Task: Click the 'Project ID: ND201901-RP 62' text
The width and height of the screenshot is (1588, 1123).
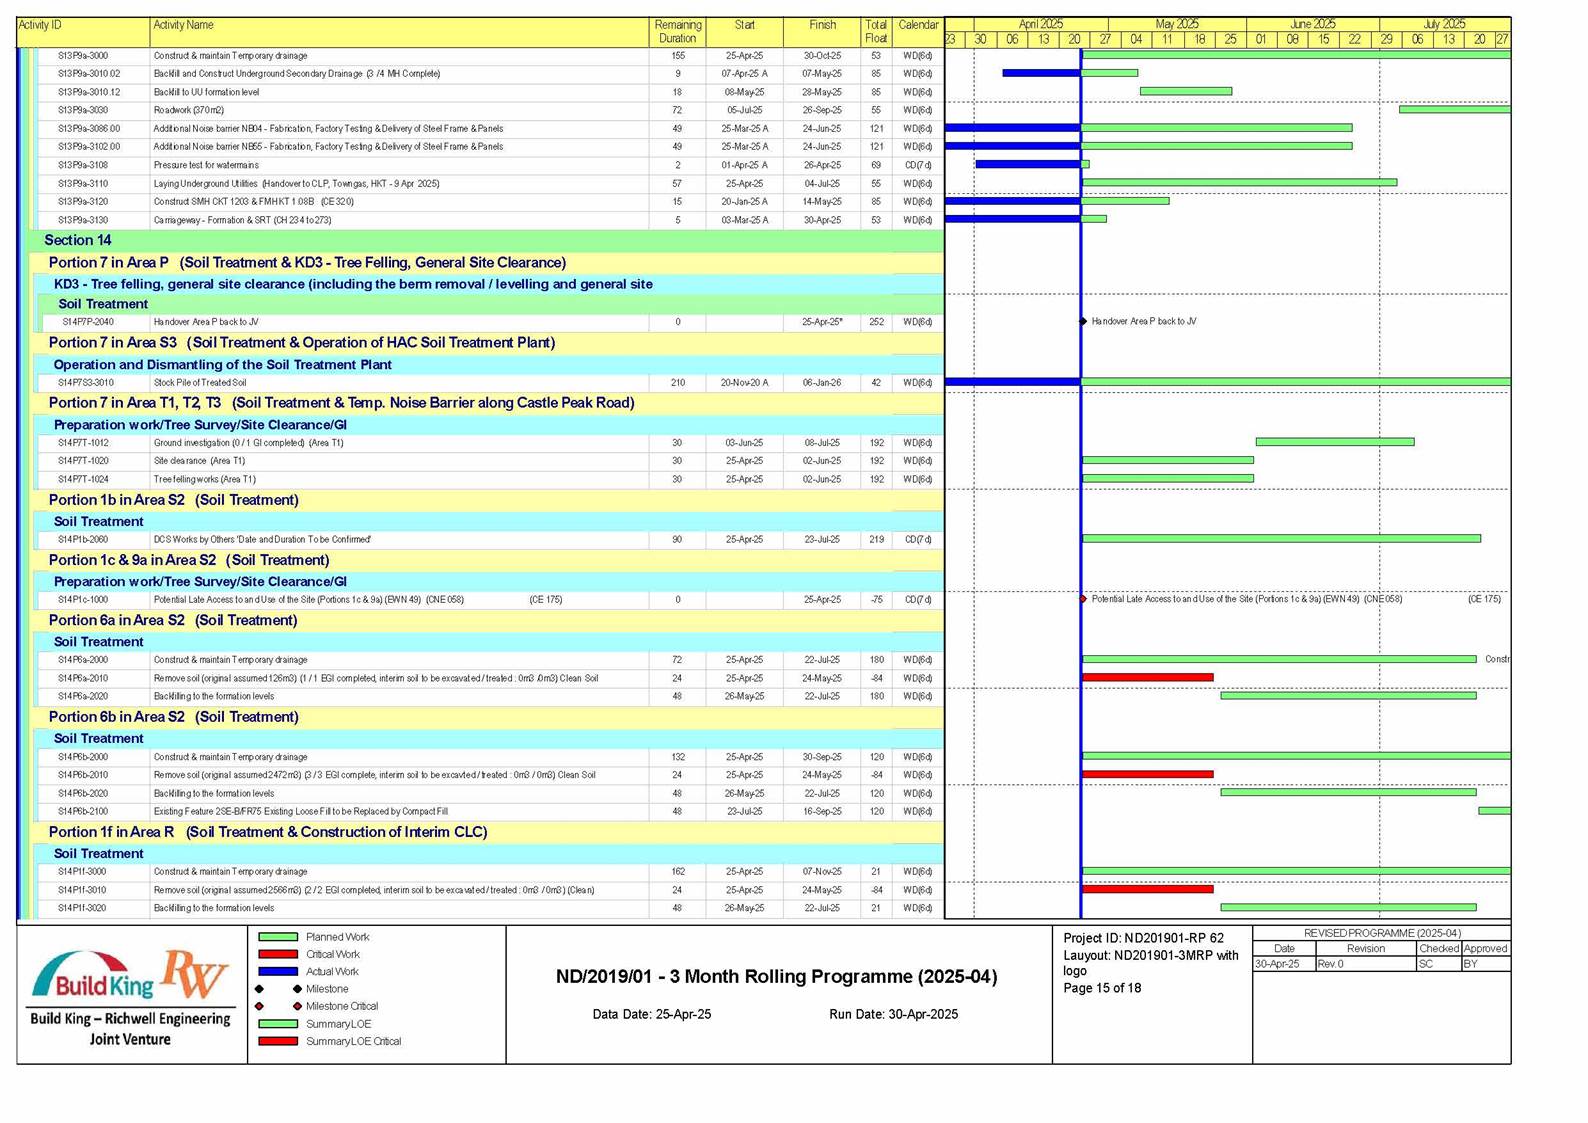Action: pyautogui.click(x=1143, y=938)
